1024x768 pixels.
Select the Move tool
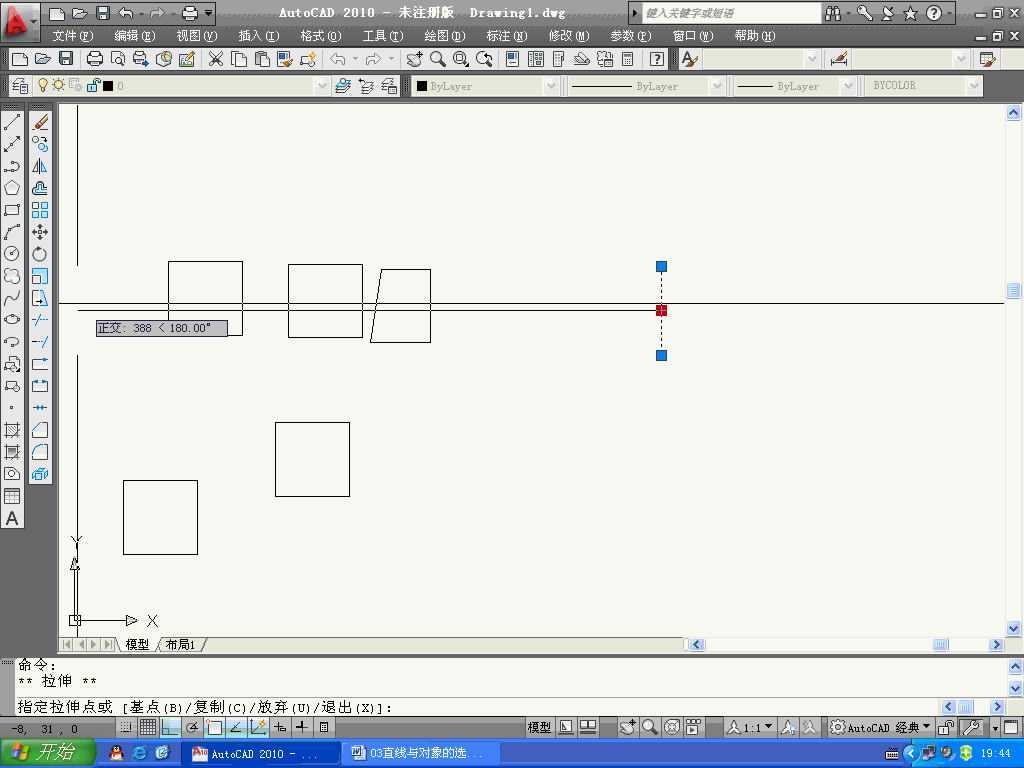[40, 232]
